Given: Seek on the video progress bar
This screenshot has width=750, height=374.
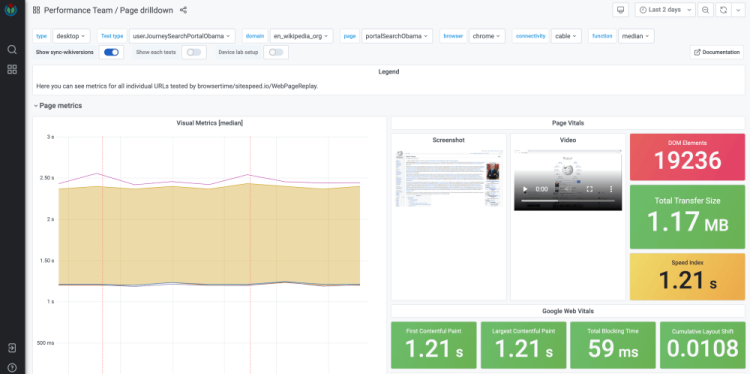Looking at the screenshot, I should coord(568,201).
